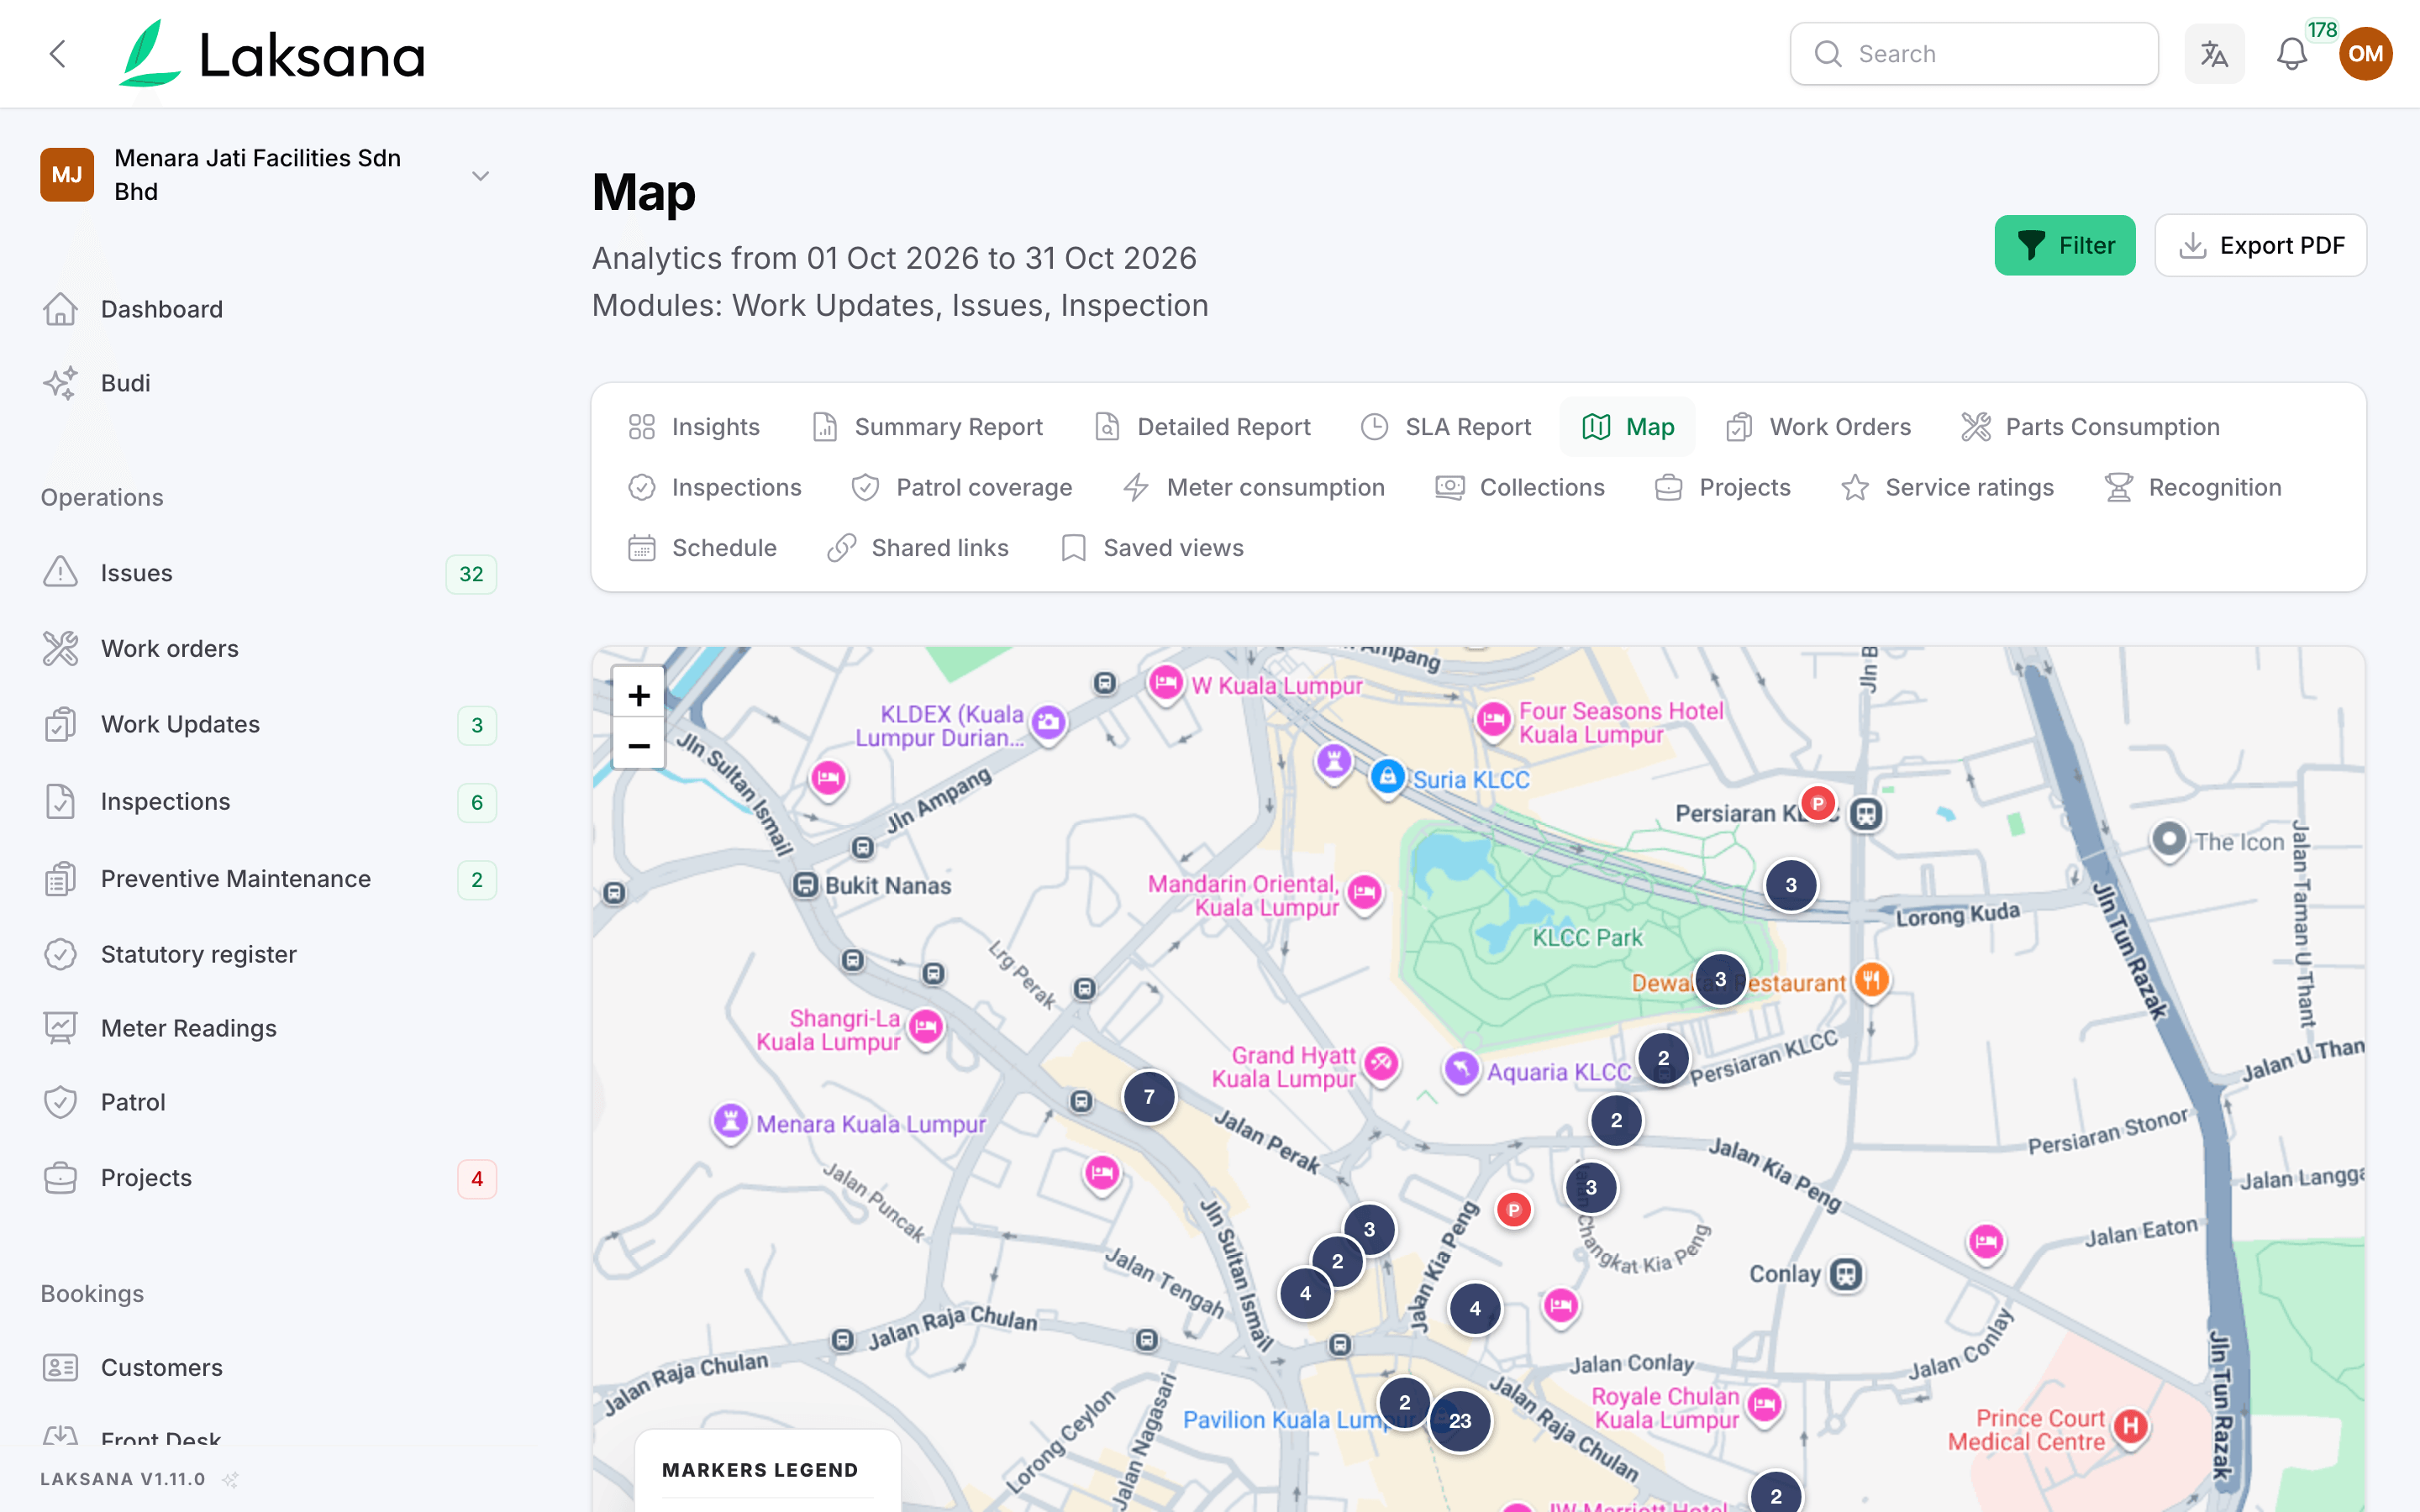2420x1512 pixels.
Task: Open the Meter consumption tab
Action: (1254, 488)
